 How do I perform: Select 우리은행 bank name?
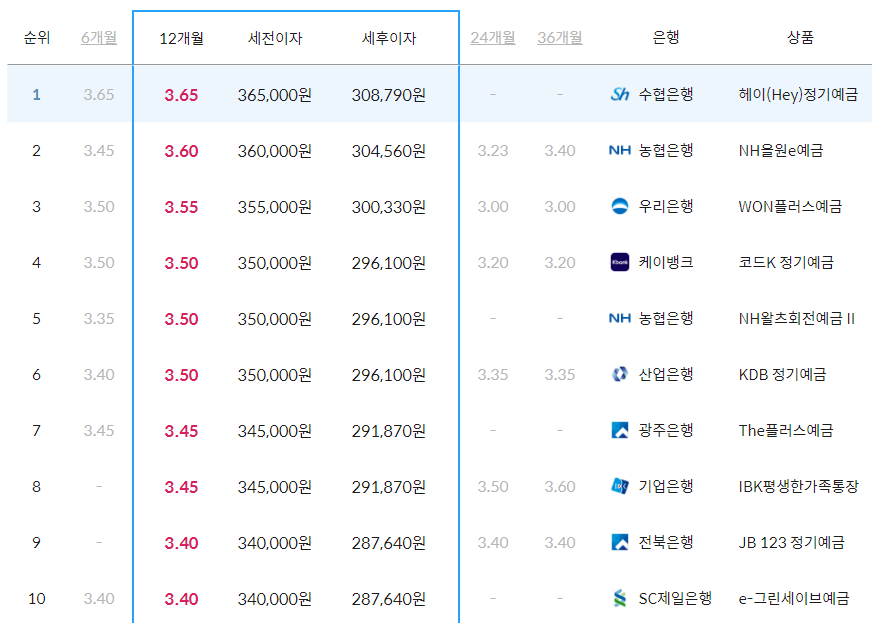click(666, 206)
